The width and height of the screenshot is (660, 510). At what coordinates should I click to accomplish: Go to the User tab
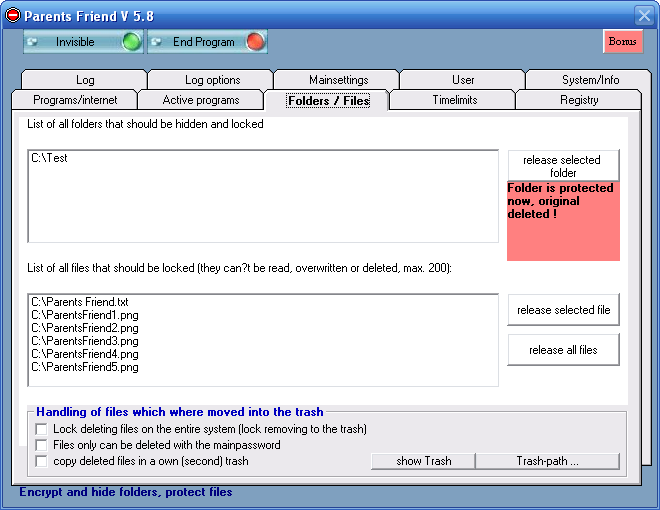[463, 80]
